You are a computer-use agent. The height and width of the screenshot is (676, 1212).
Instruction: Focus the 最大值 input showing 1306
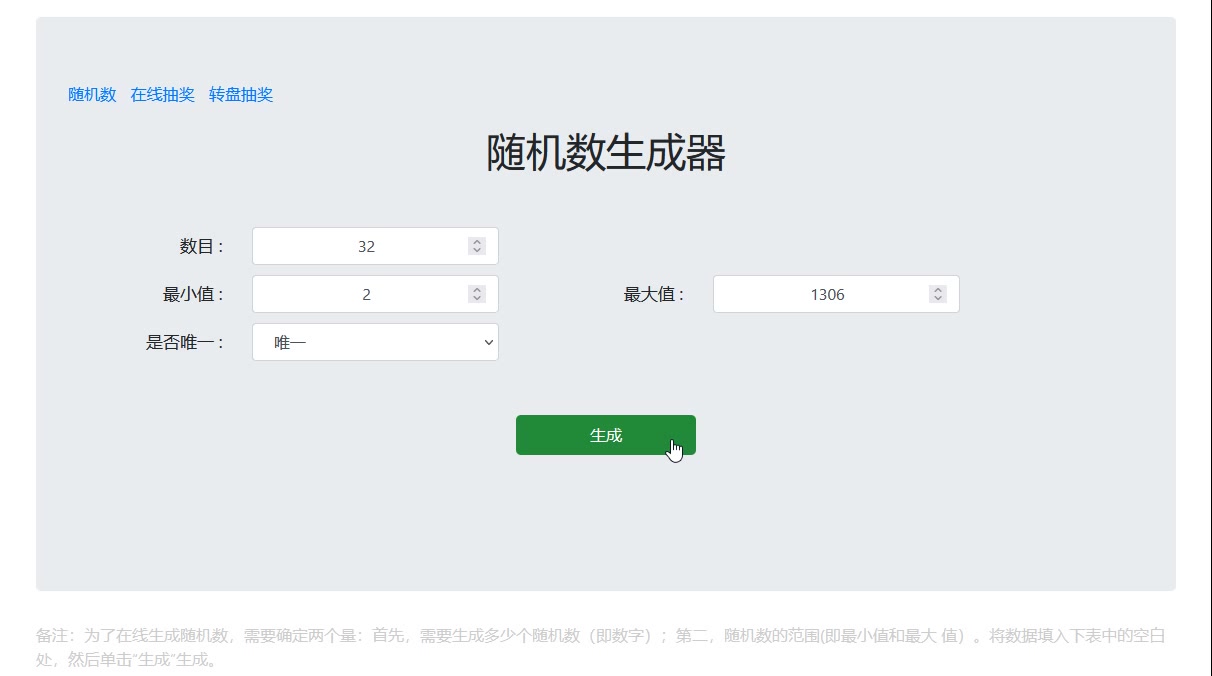(x=820, y=293)
